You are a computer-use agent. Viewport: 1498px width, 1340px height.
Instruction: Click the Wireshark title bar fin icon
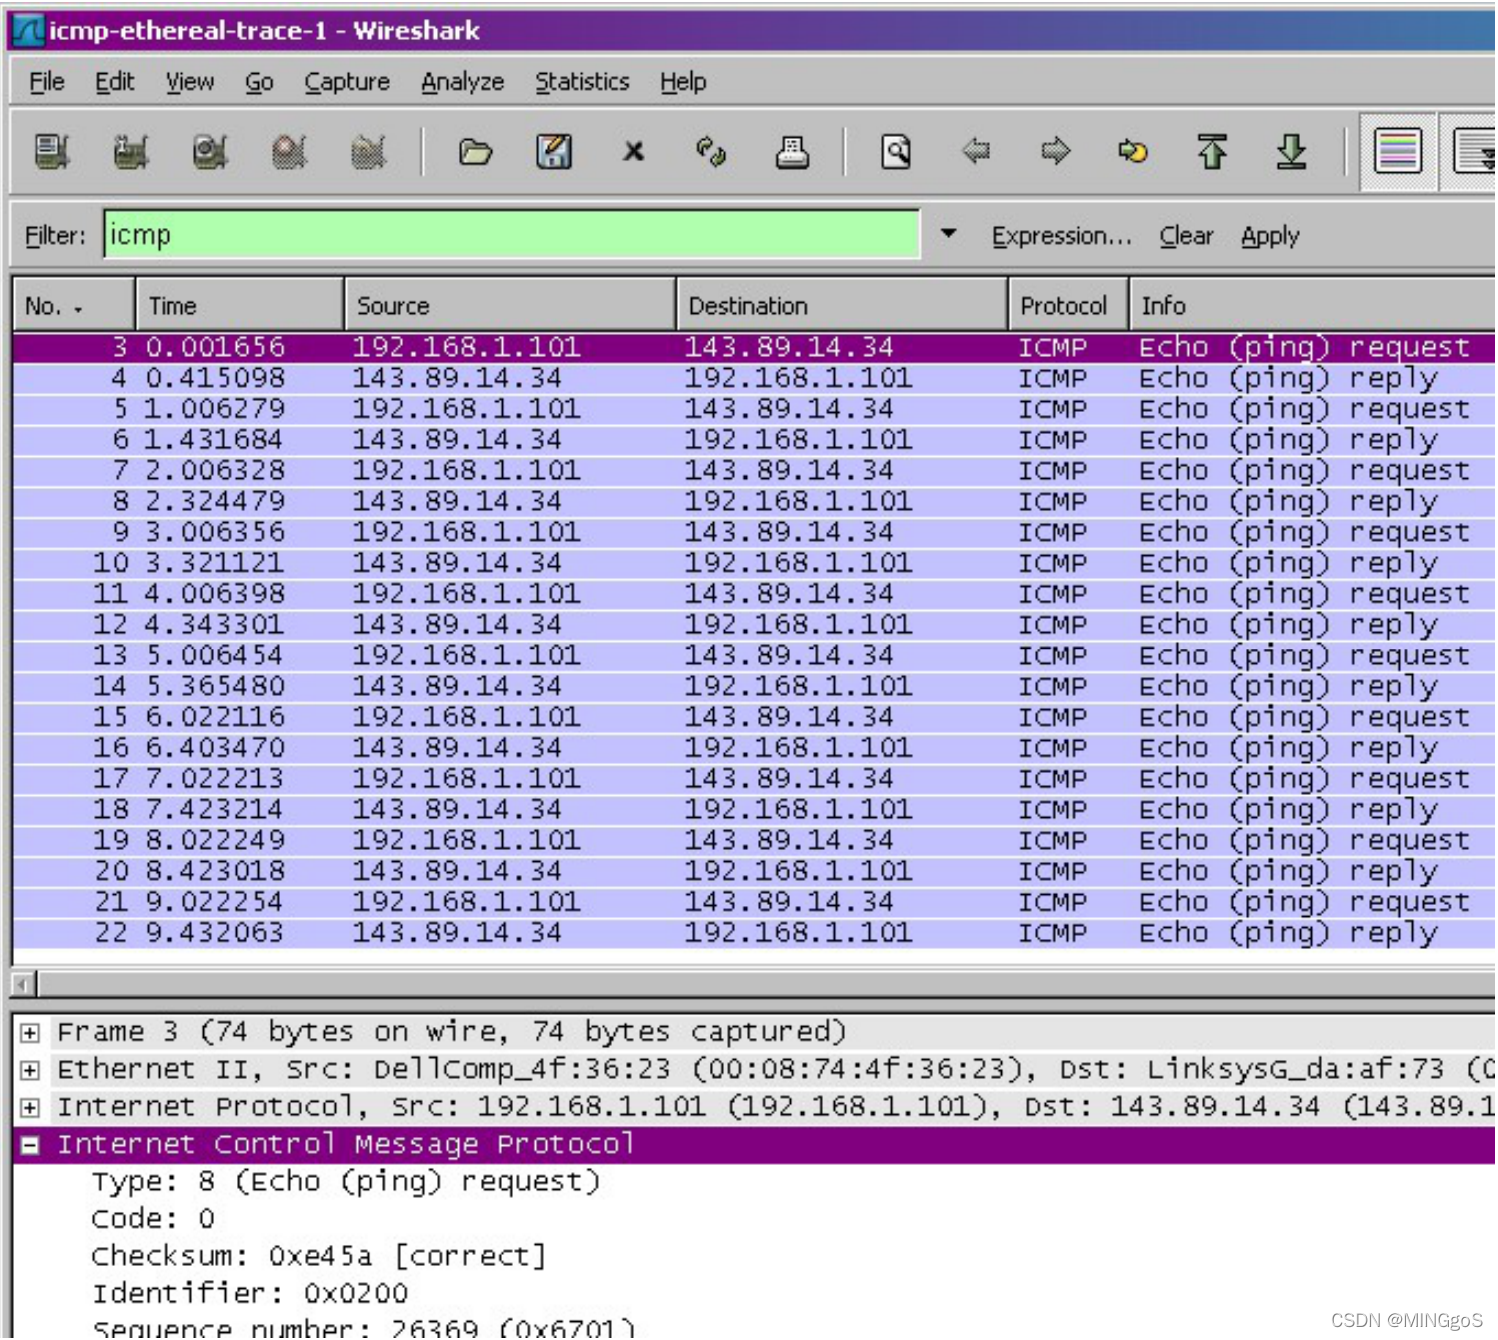click(x=28, y=31)
